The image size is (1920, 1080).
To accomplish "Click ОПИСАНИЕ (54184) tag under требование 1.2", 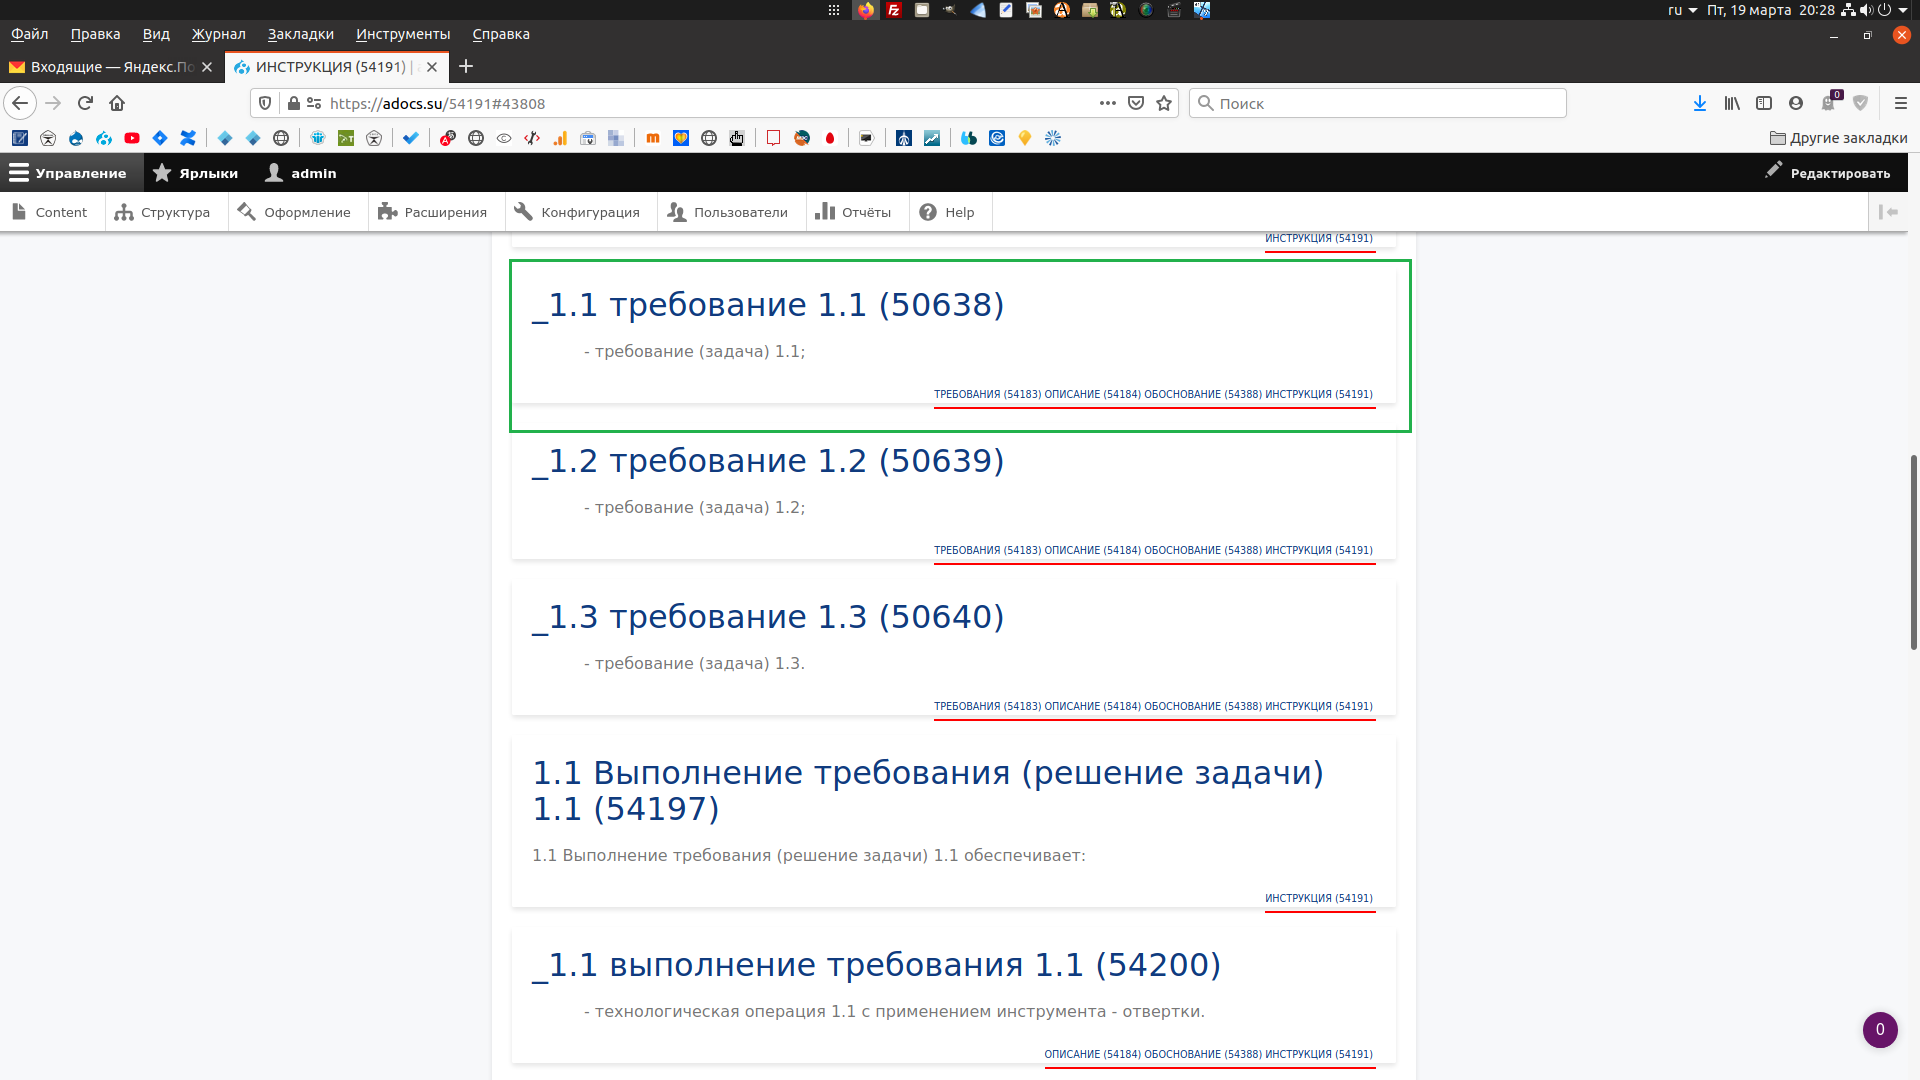I will pyautogui.click(x=1092, y=550).
